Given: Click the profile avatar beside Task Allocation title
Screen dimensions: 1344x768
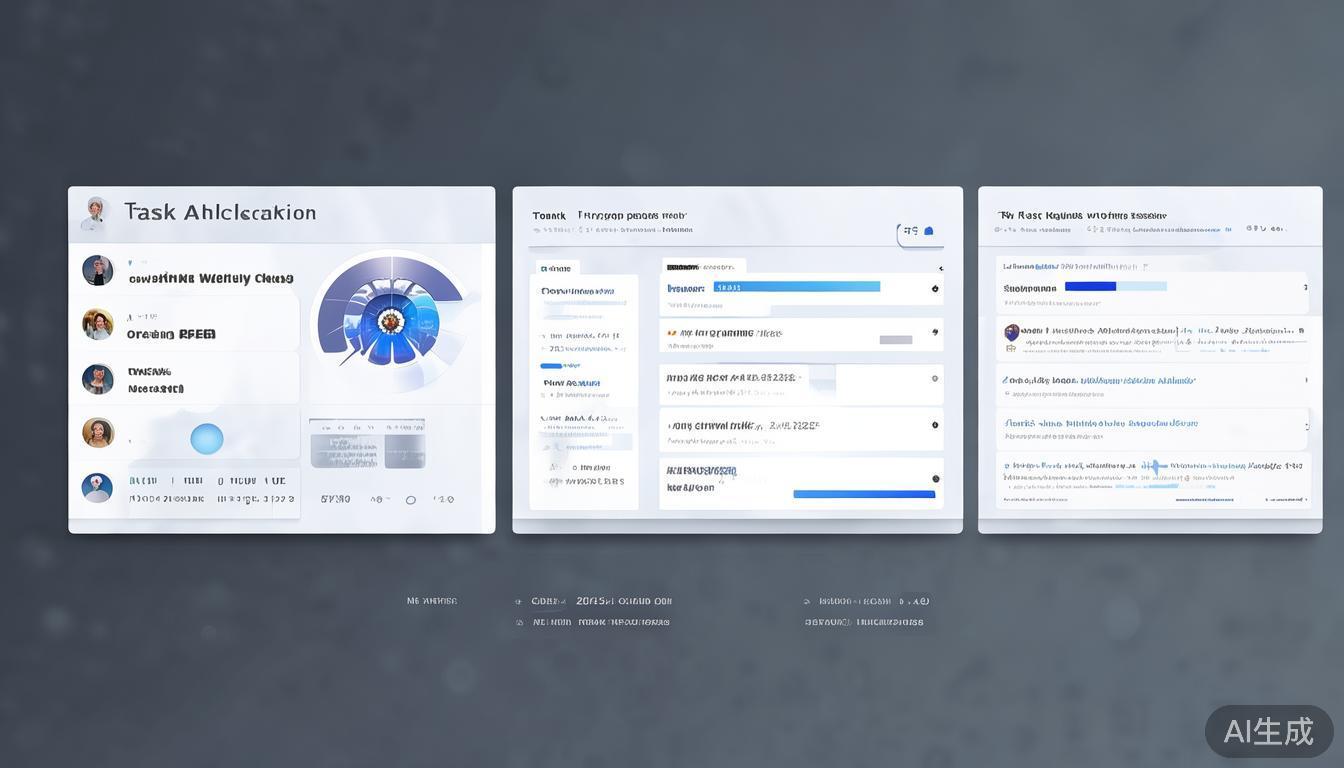Looking at the screenshot, I should [x=96, y=211].
